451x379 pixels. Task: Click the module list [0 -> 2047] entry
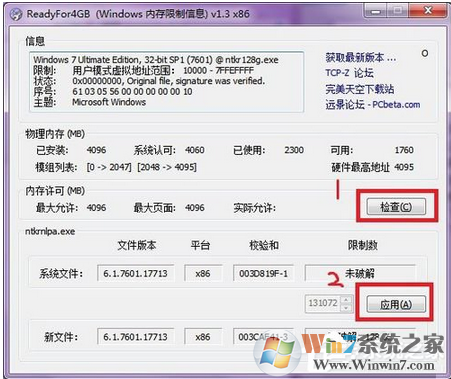pos(109,167)
